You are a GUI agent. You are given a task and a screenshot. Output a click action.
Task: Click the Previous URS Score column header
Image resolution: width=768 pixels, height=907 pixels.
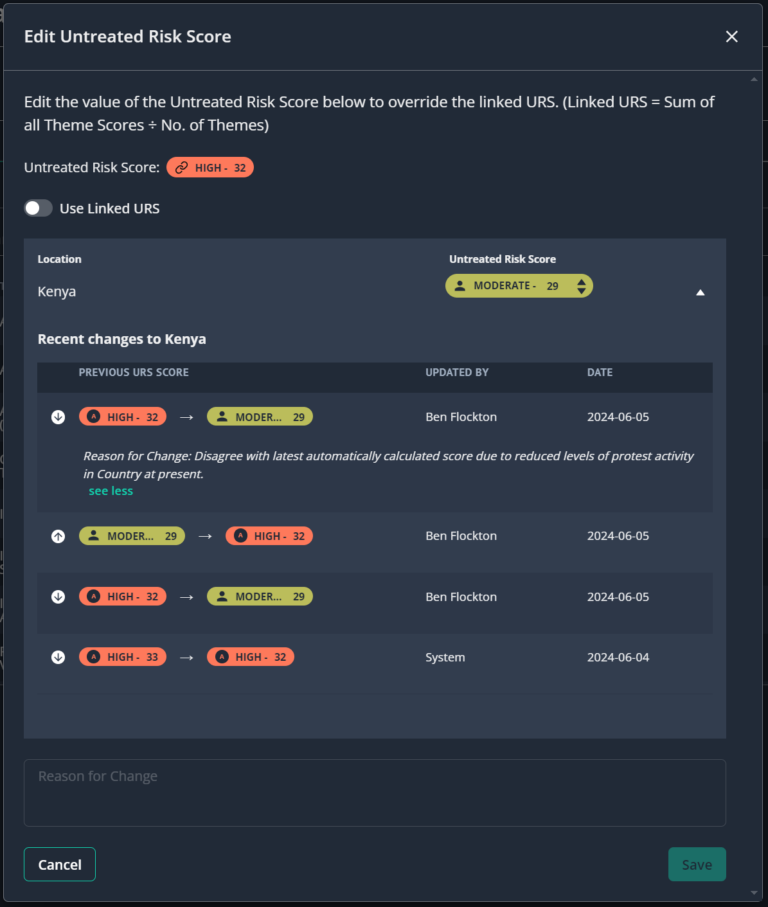pyautogui.click(x=134, y=373)
